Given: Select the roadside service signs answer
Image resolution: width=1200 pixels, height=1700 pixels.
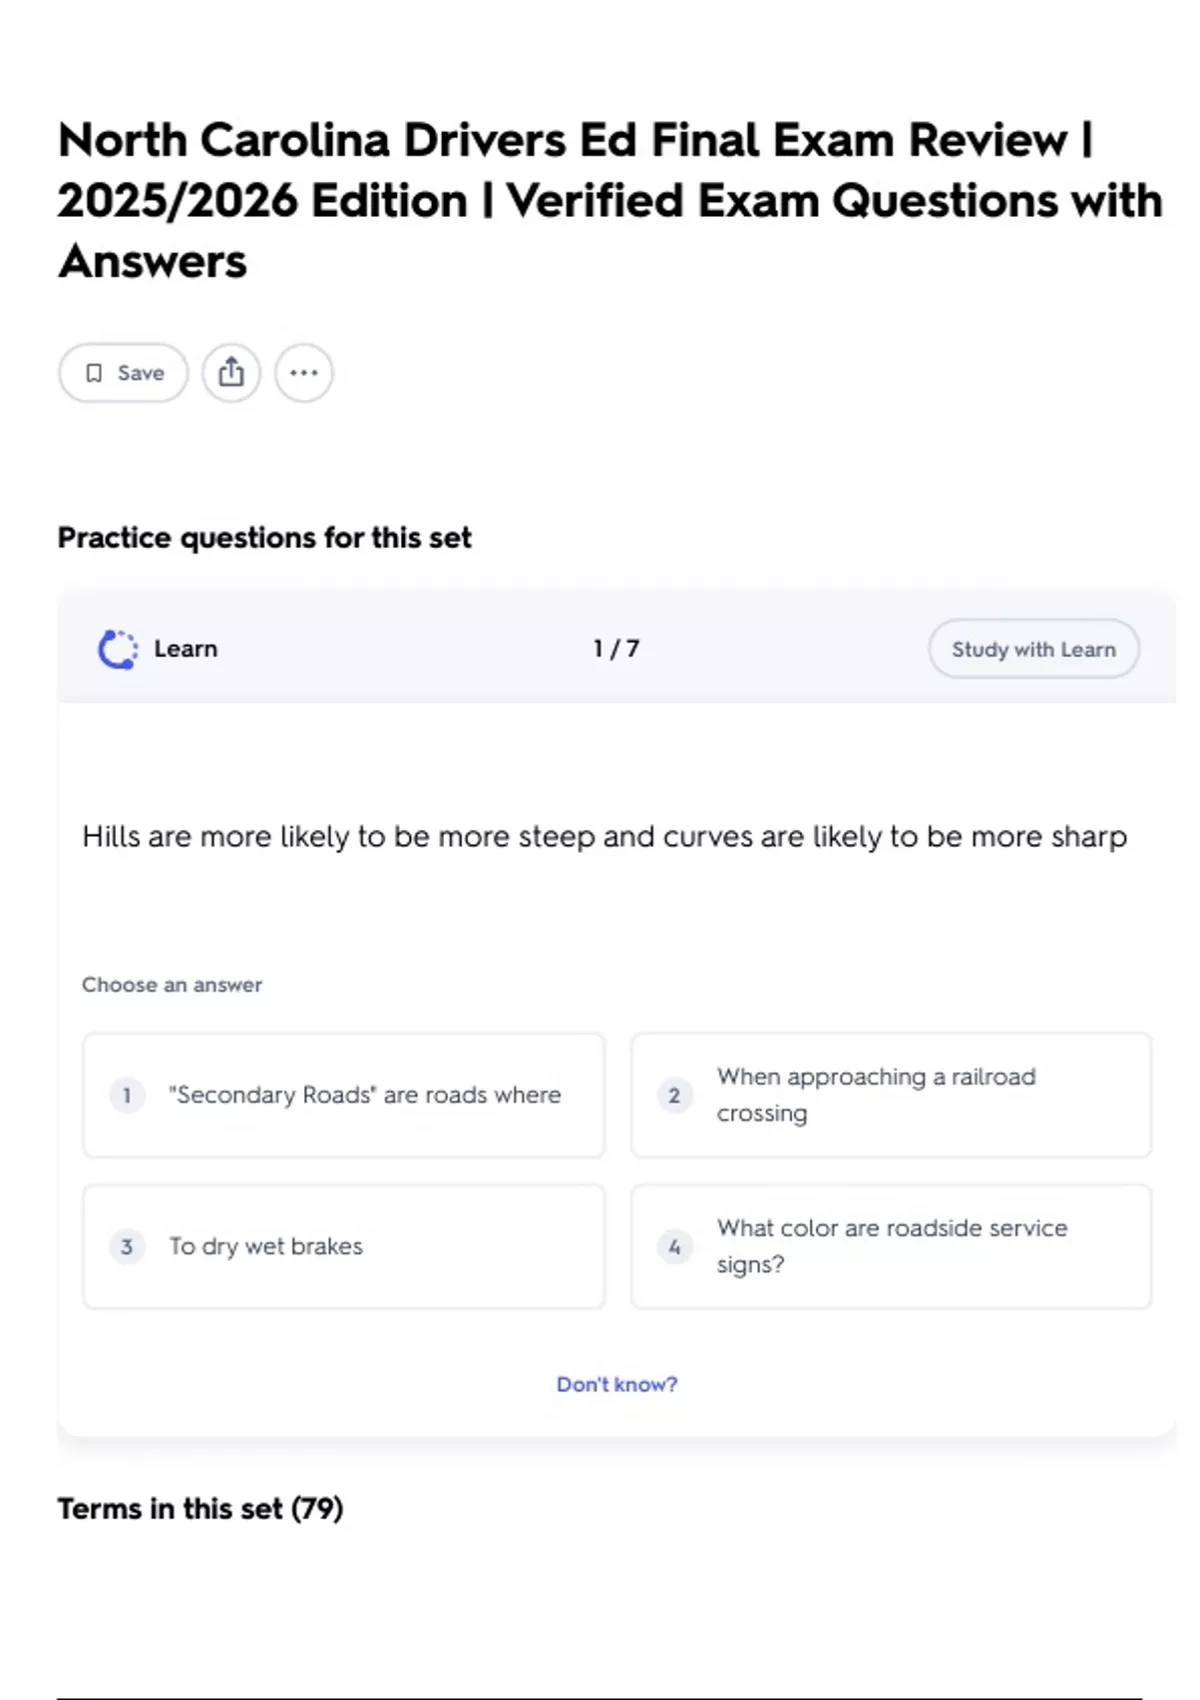Looking at the screenshot, I should (x=890, y=1246).
